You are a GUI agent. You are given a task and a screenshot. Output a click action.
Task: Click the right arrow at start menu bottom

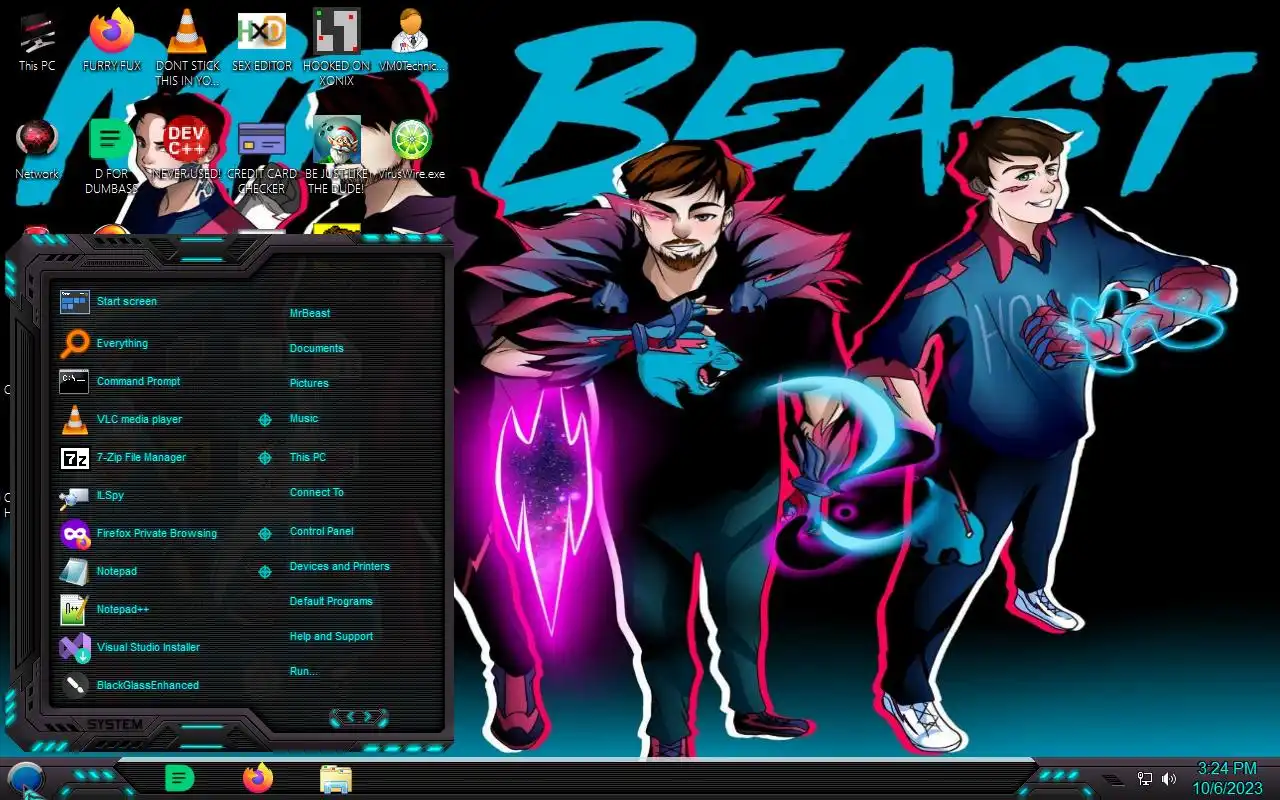370,716
